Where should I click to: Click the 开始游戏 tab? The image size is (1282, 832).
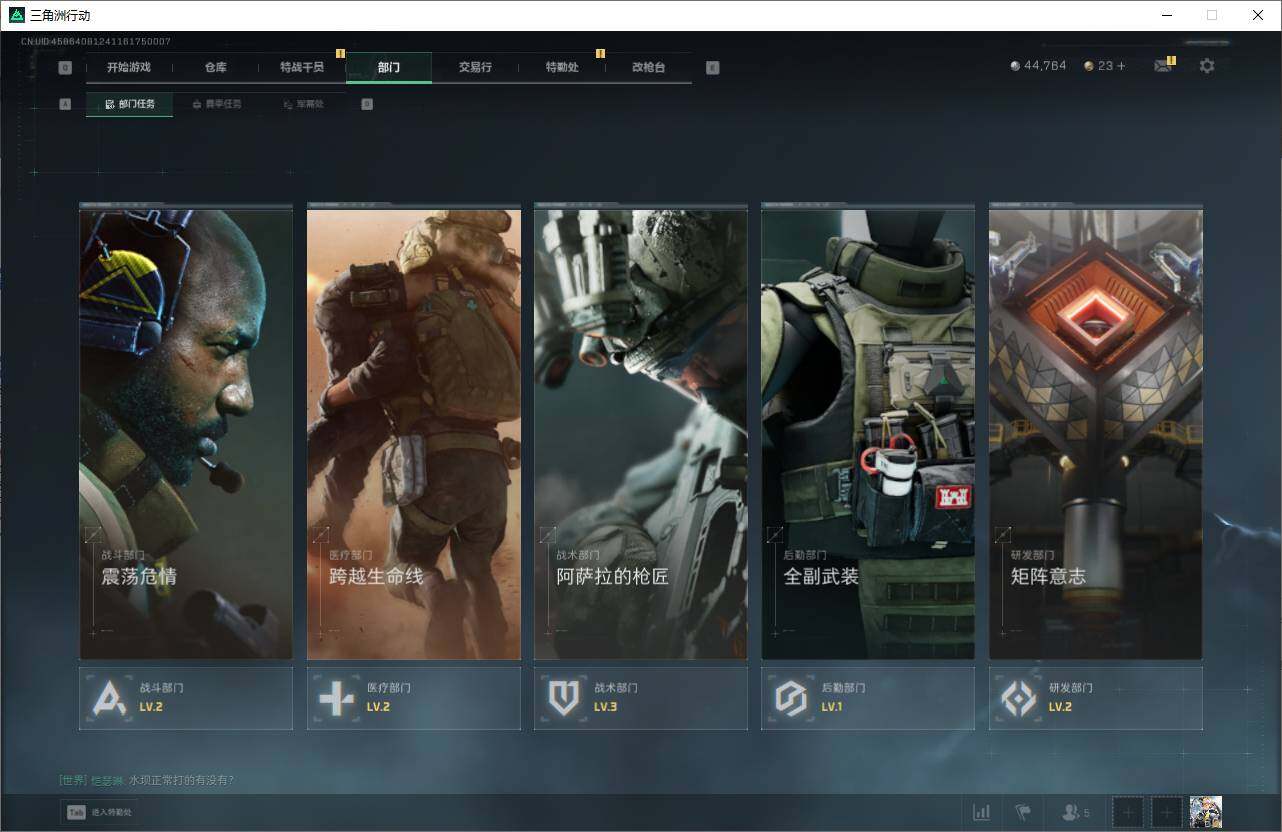[x=129, y=67]
